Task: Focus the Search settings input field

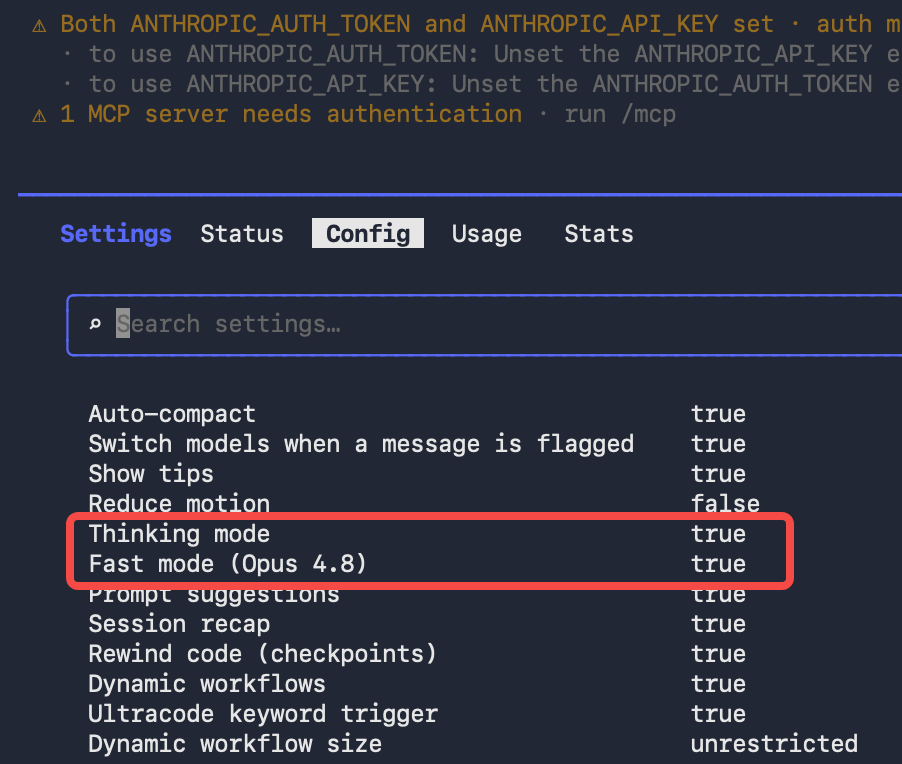Action: click(484, 325)
